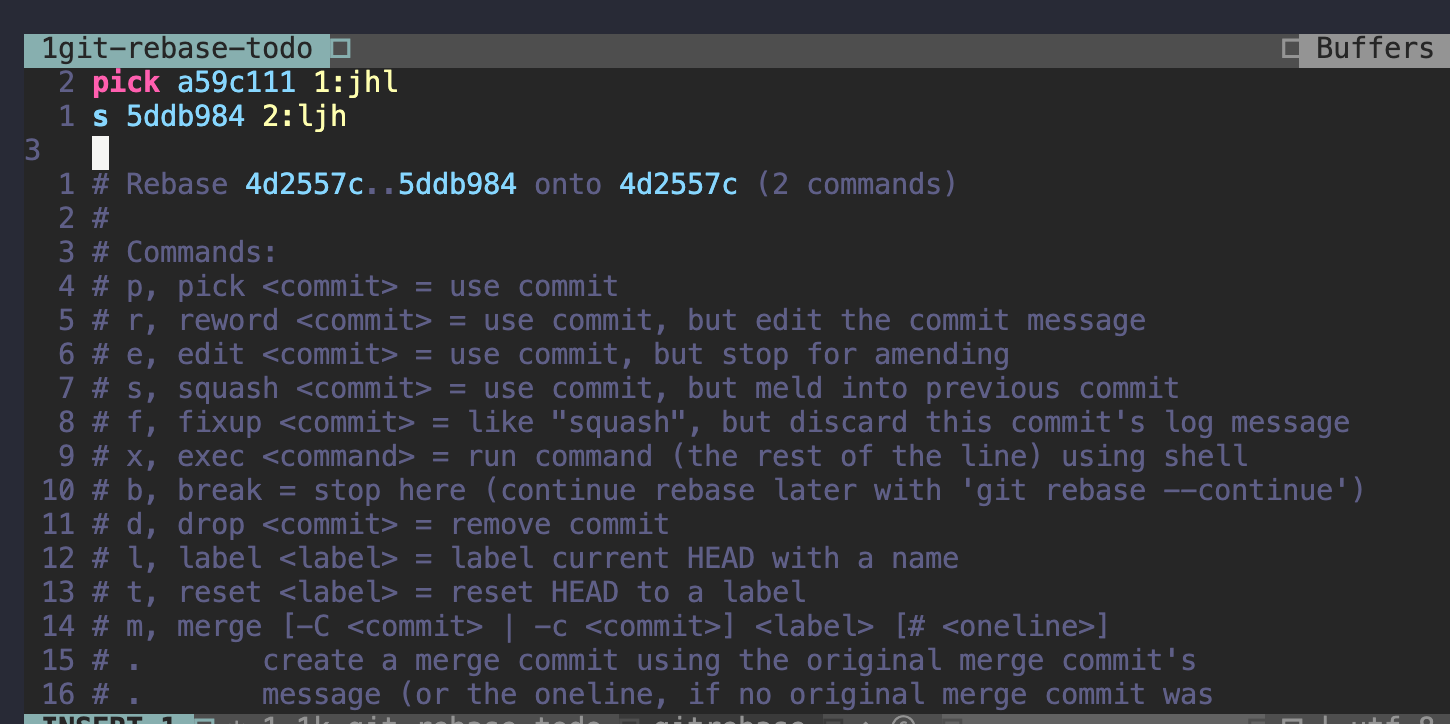1450x724 pixels.
Task: Click the "s" squash command before 5ddb984
Action: [x=100, y=117]
